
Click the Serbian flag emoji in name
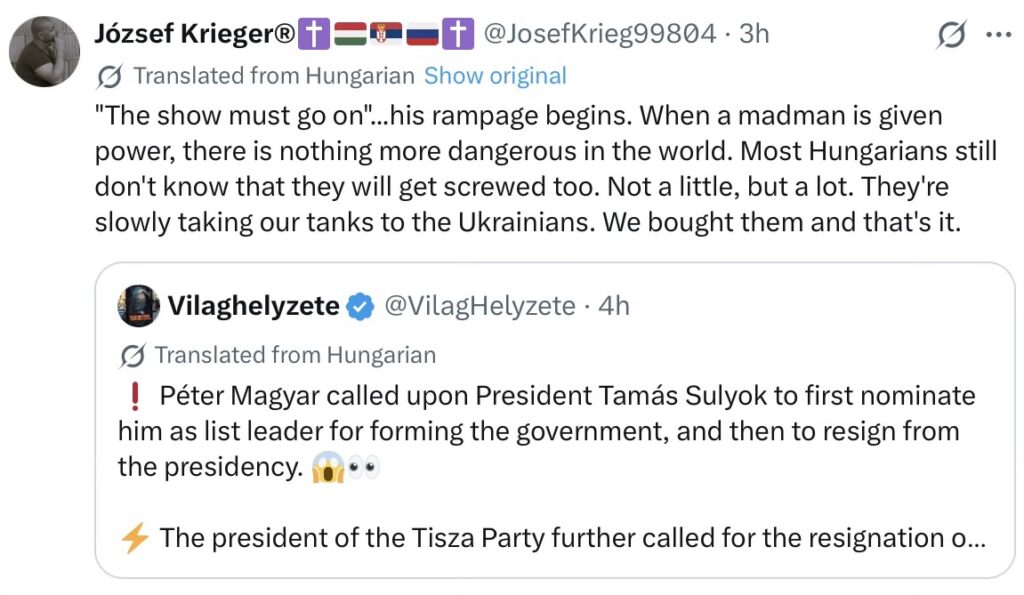385,35
